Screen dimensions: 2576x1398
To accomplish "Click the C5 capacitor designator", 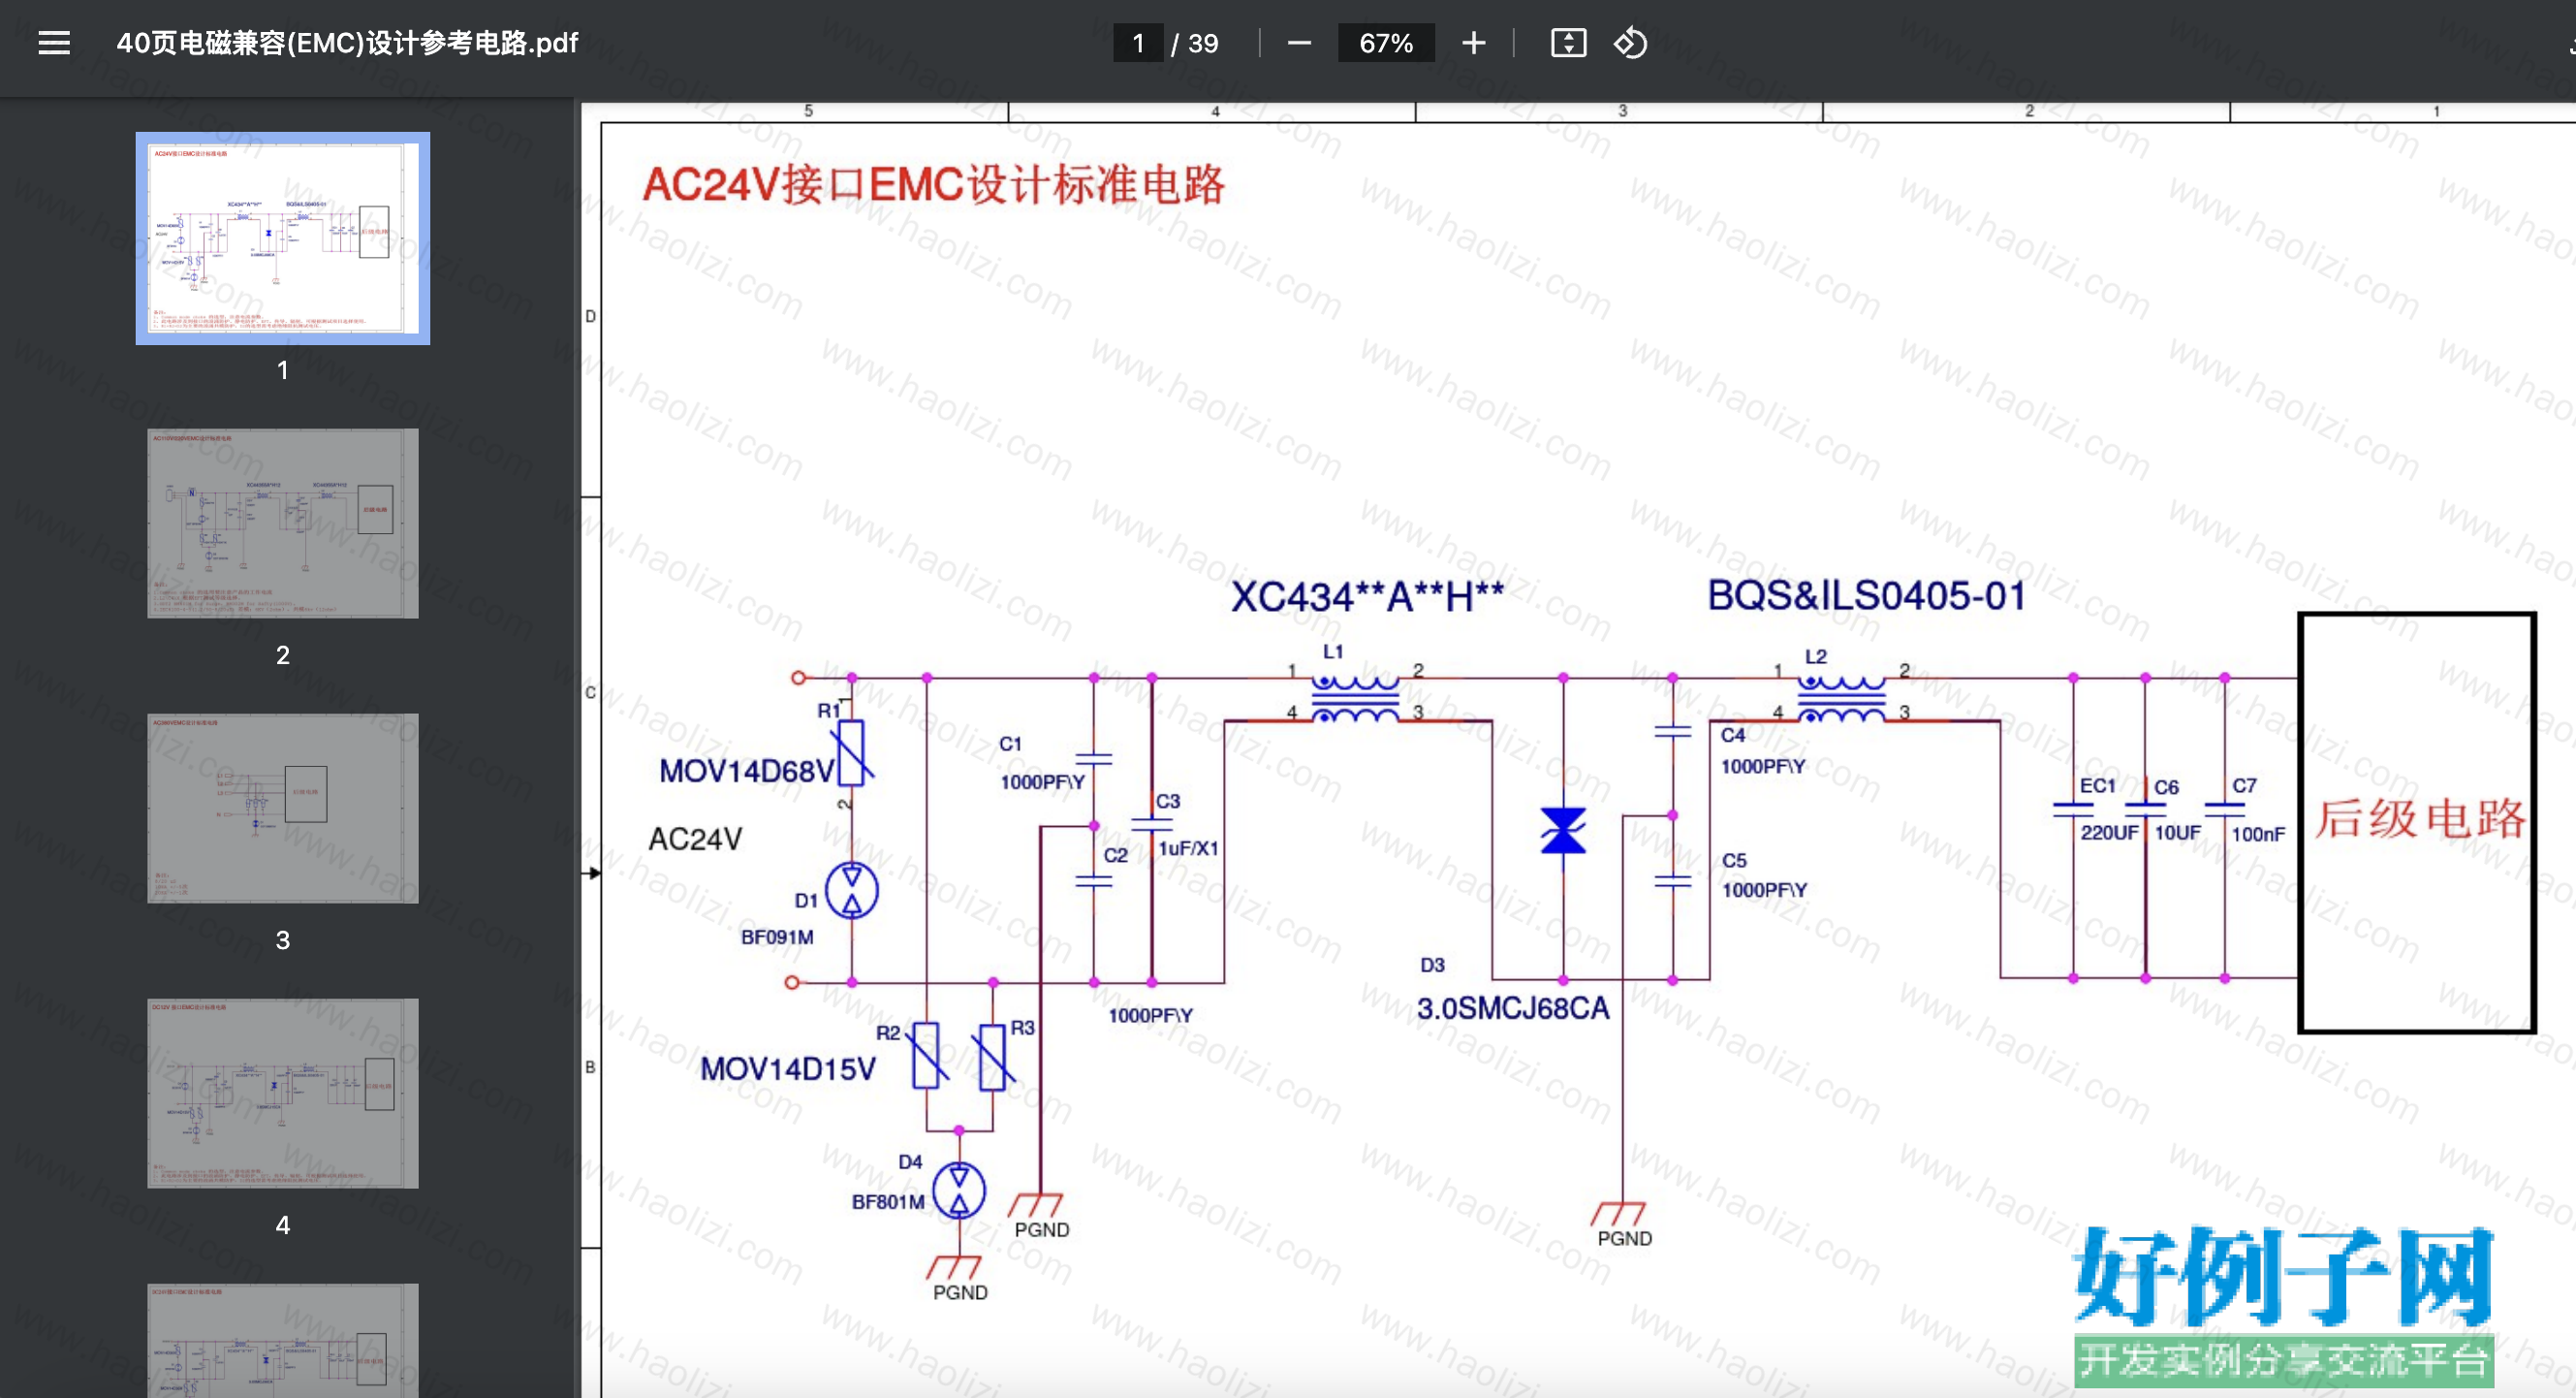I will tap(1734, 860).
